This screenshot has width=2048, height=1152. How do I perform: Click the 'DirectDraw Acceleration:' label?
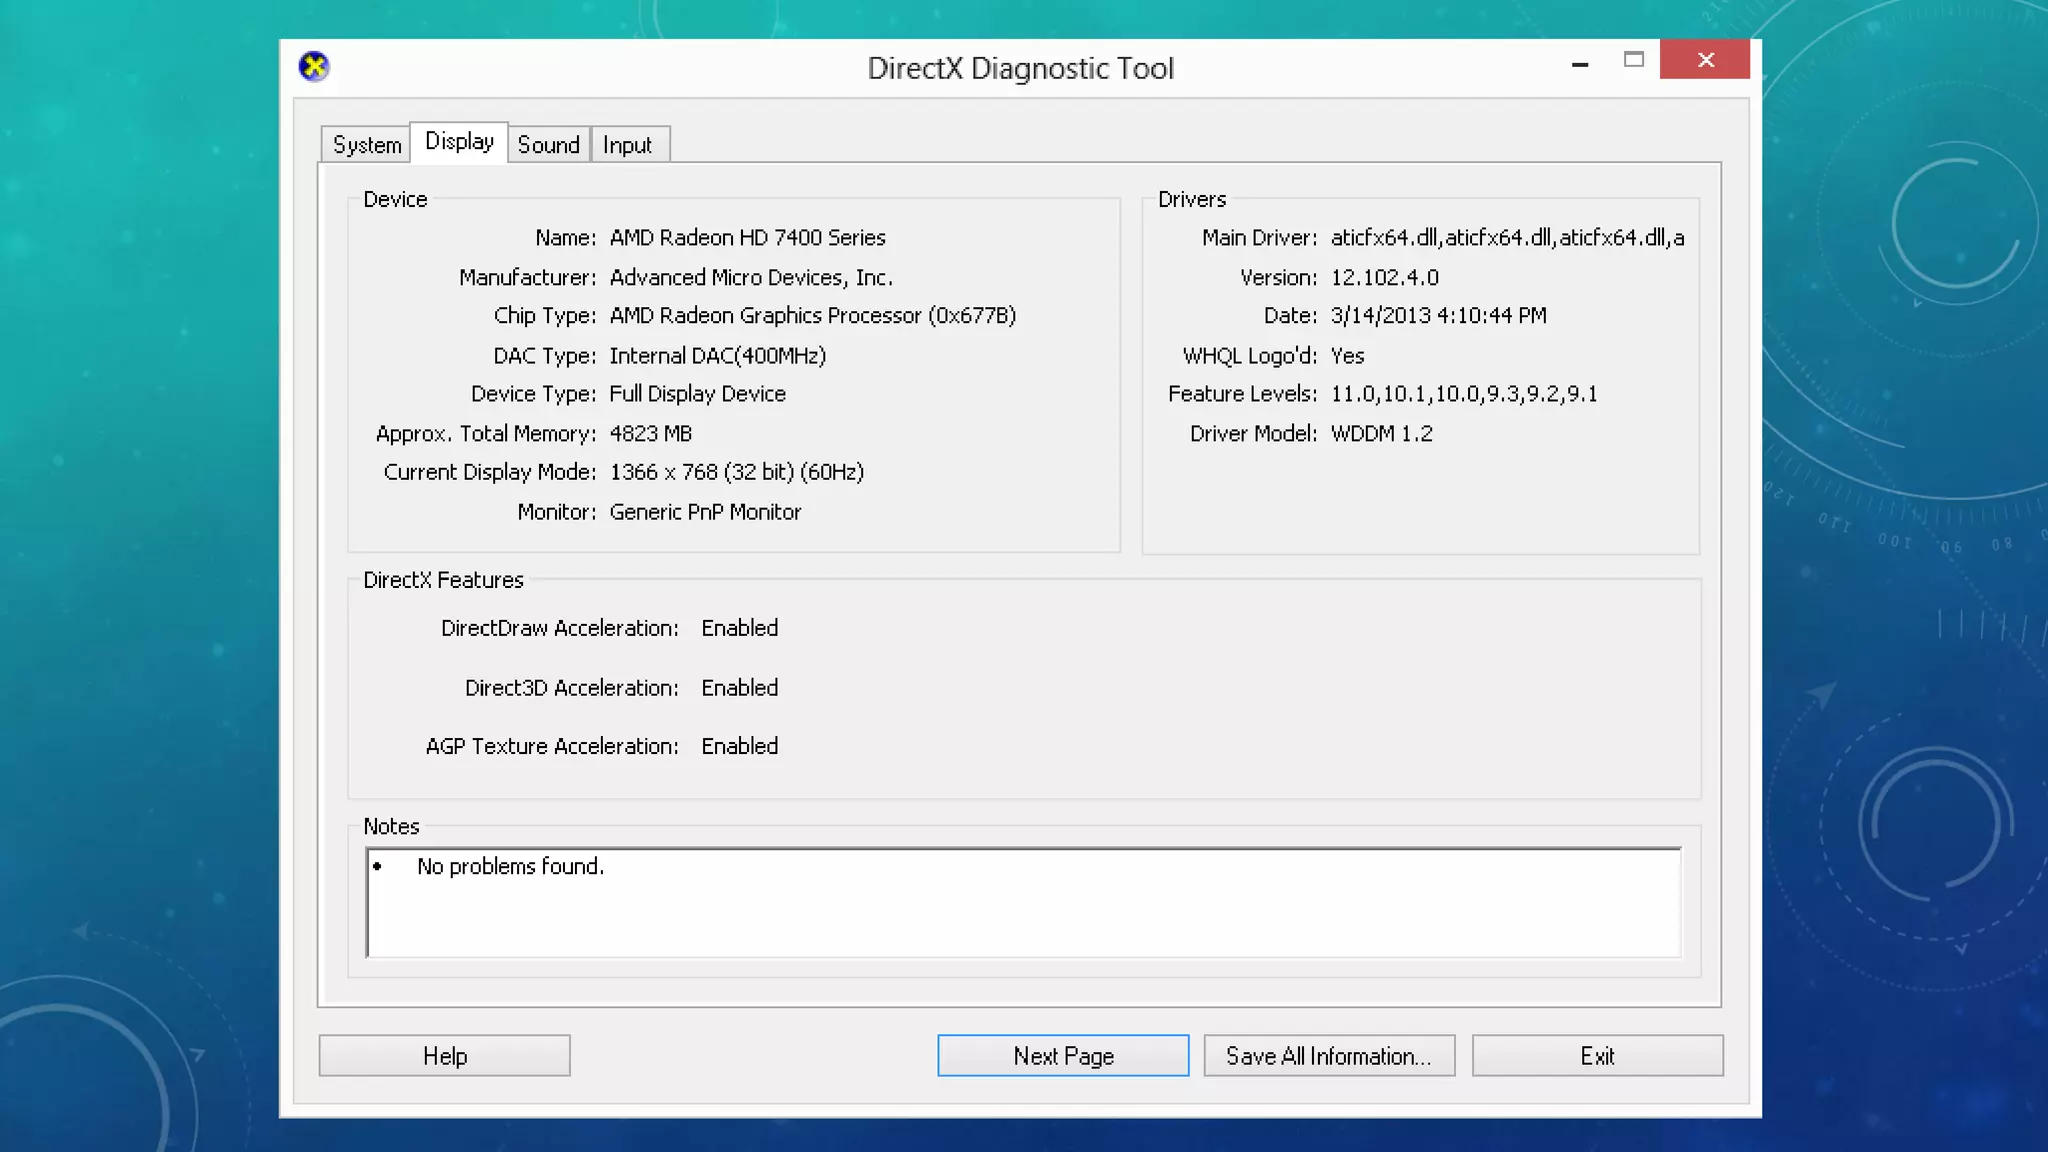point(560,628)
